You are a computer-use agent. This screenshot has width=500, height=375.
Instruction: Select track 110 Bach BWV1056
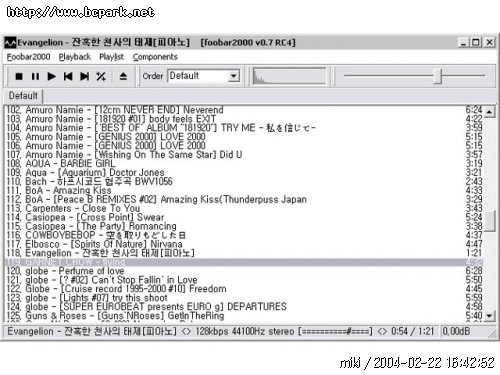(x=244, y=181)
